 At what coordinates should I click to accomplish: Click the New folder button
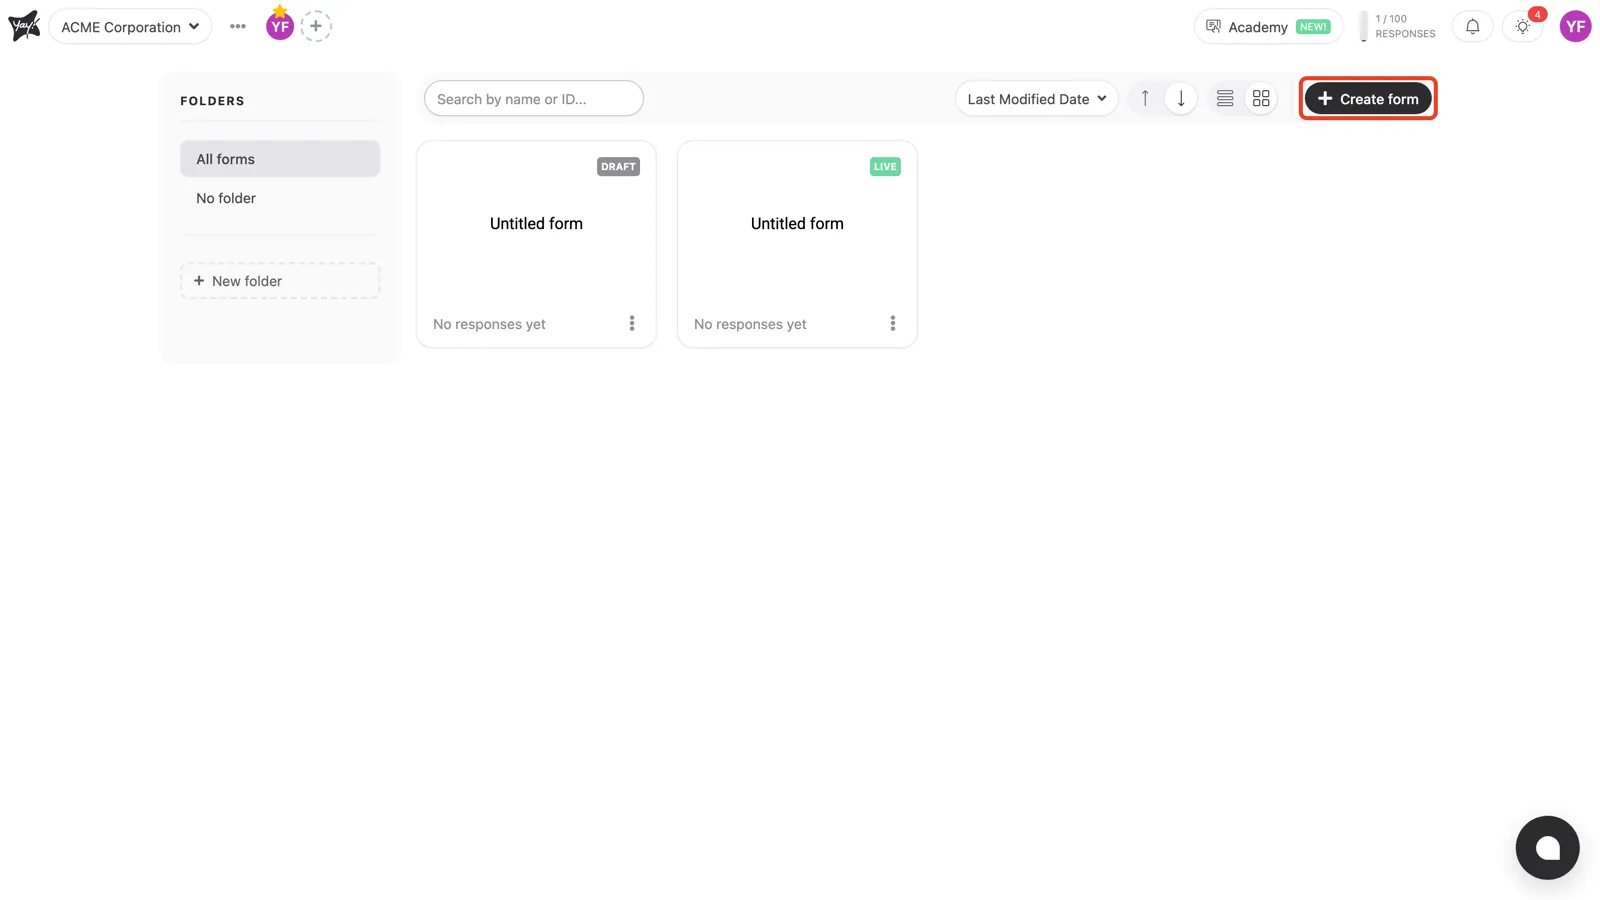click(280, 281)
